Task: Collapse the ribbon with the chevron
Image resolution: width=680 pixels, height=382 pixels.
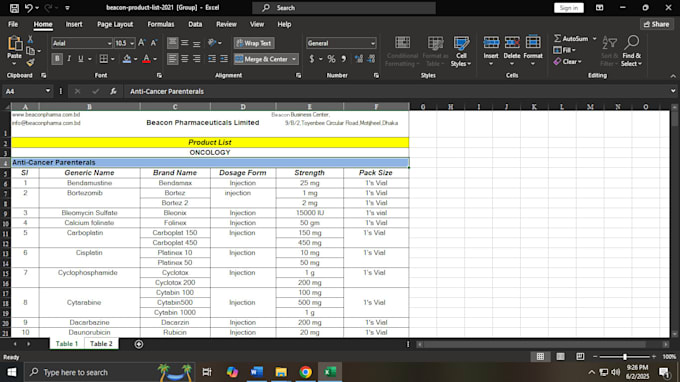Action: [673, 76]
